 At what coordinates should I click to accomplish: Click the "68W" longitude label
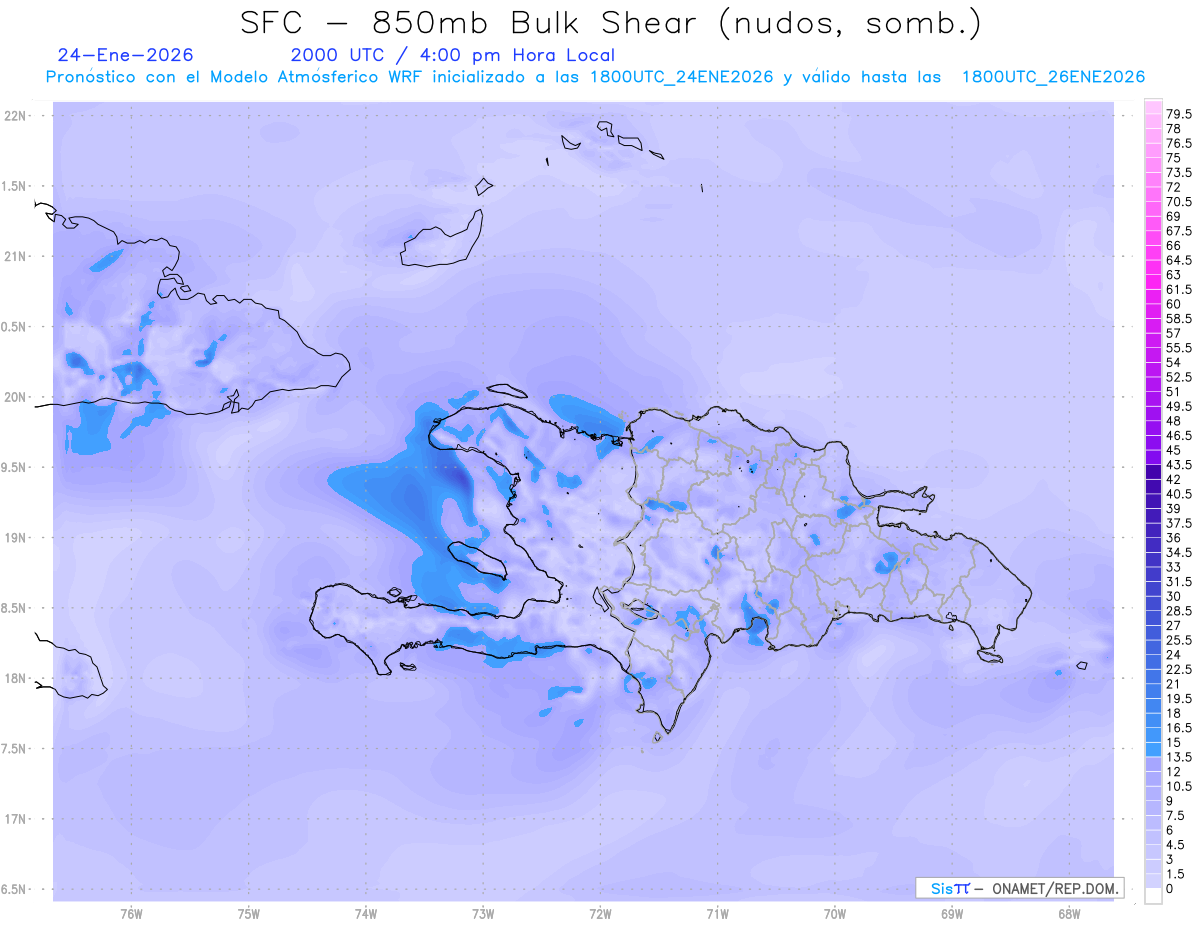click(1068, 913)
